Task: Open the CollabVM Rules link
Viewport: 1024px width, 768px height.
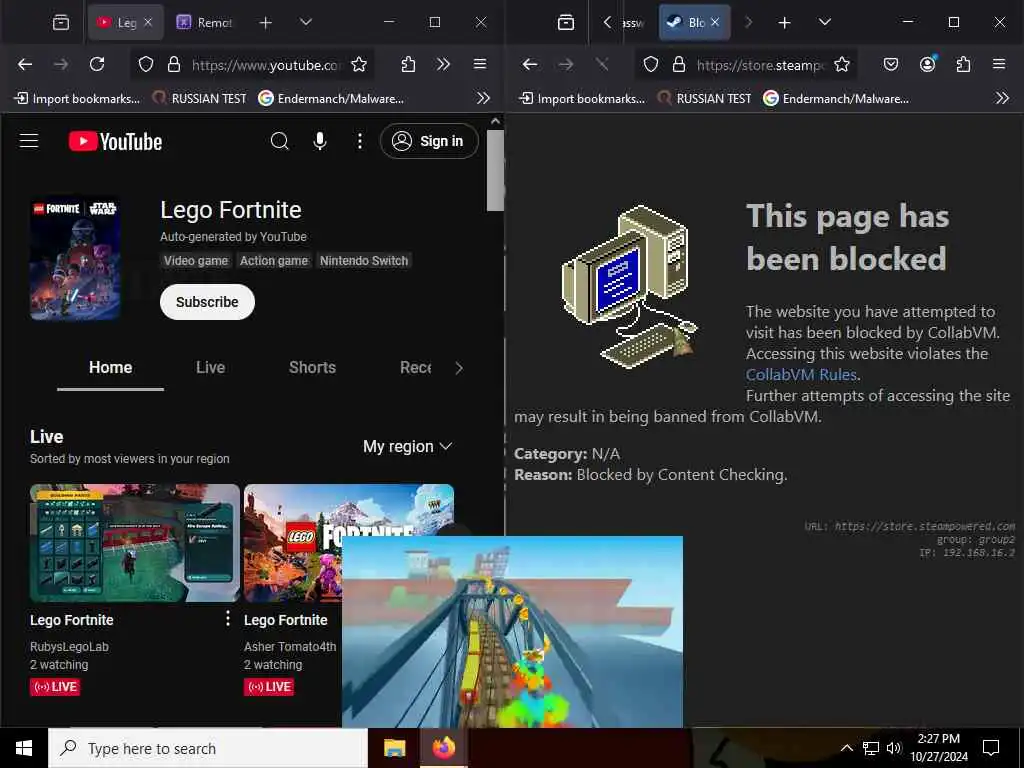Action: [801, 374]
